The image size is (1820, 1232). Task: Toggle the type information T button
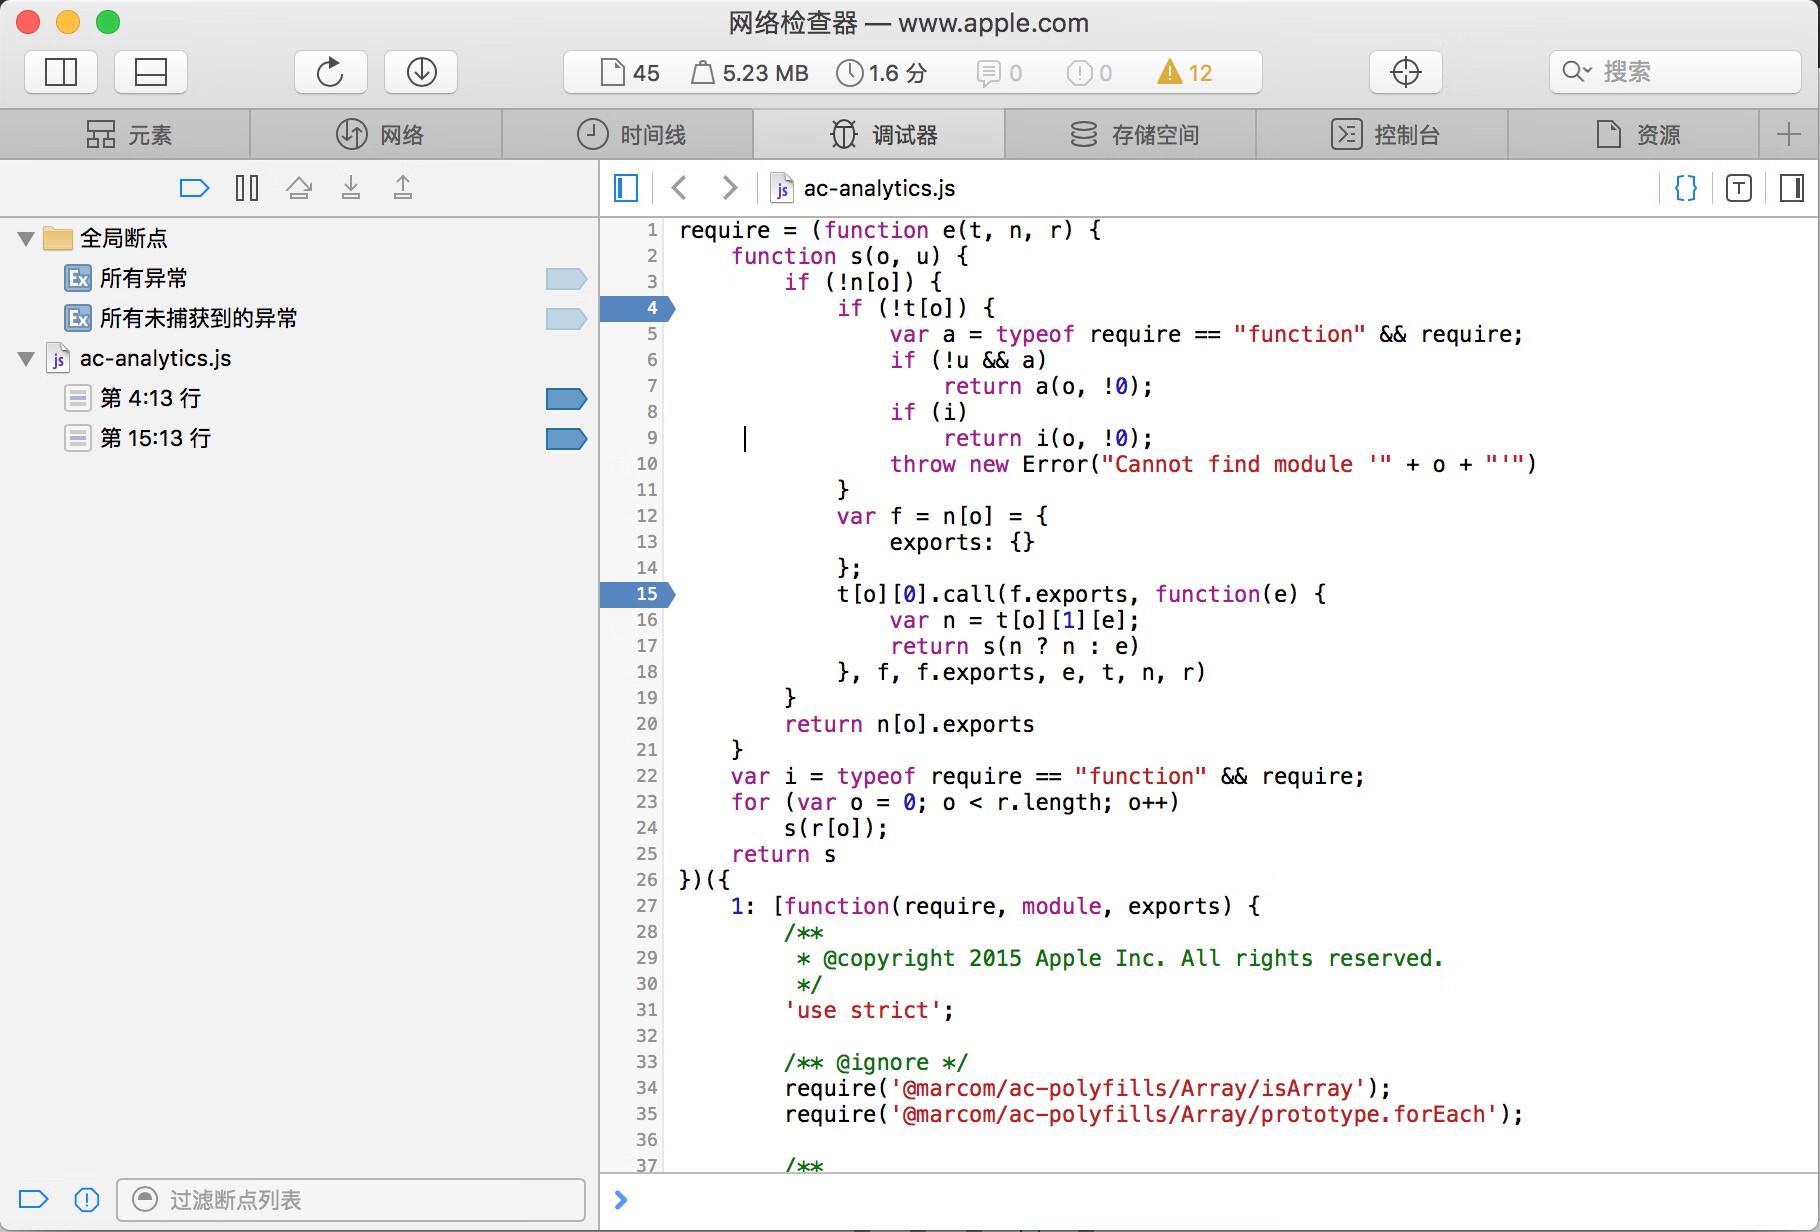pyautogui.click(x=1739, y=188)
